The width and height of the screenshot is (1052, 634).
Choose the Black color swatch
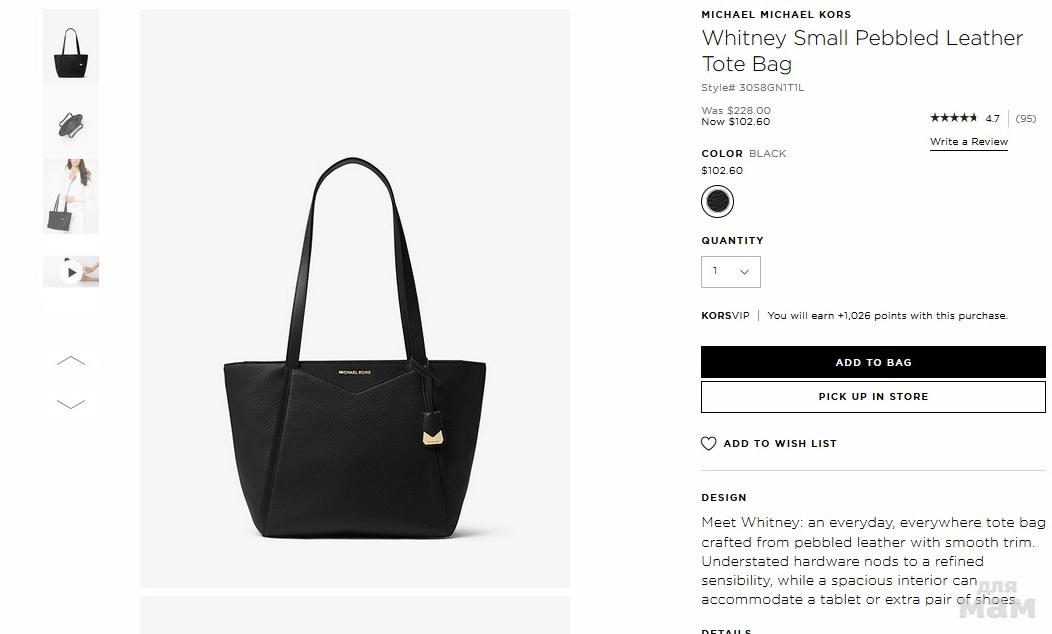(717, 201)
